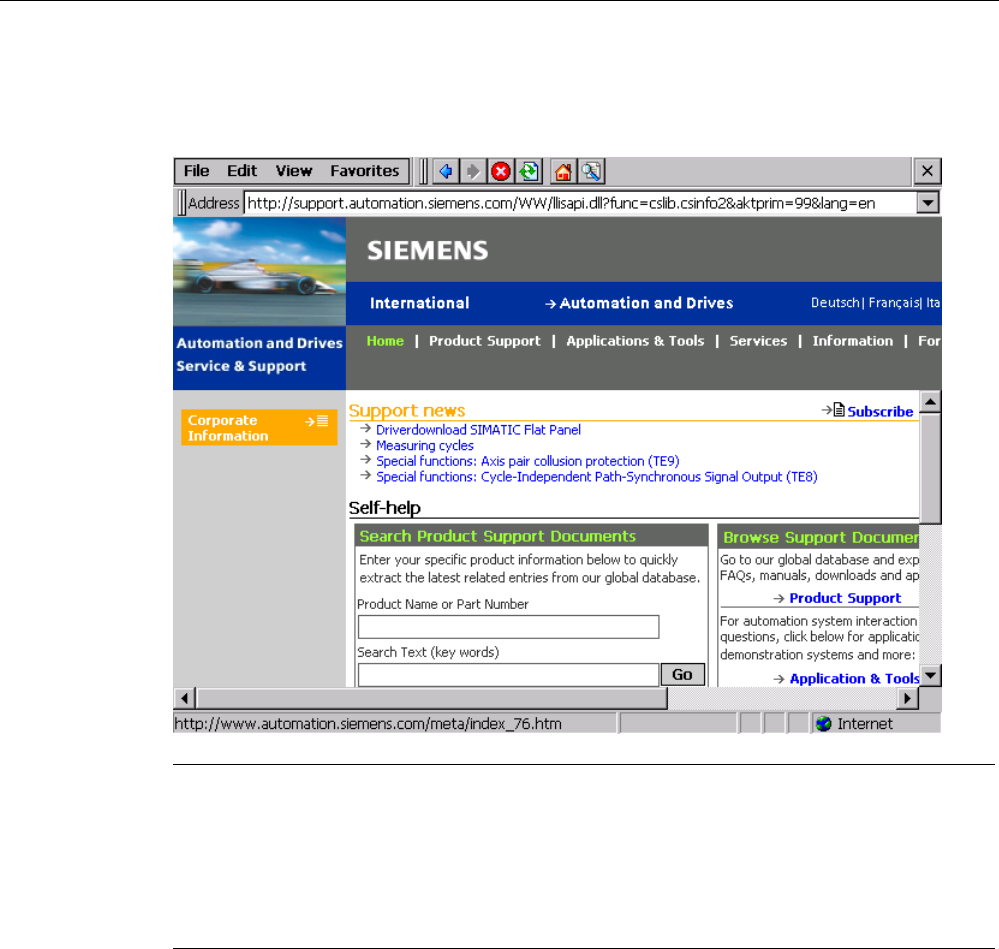This screenshot has width=999, height=949.
Task: Open the Application & Tools link
Action: 854,679
